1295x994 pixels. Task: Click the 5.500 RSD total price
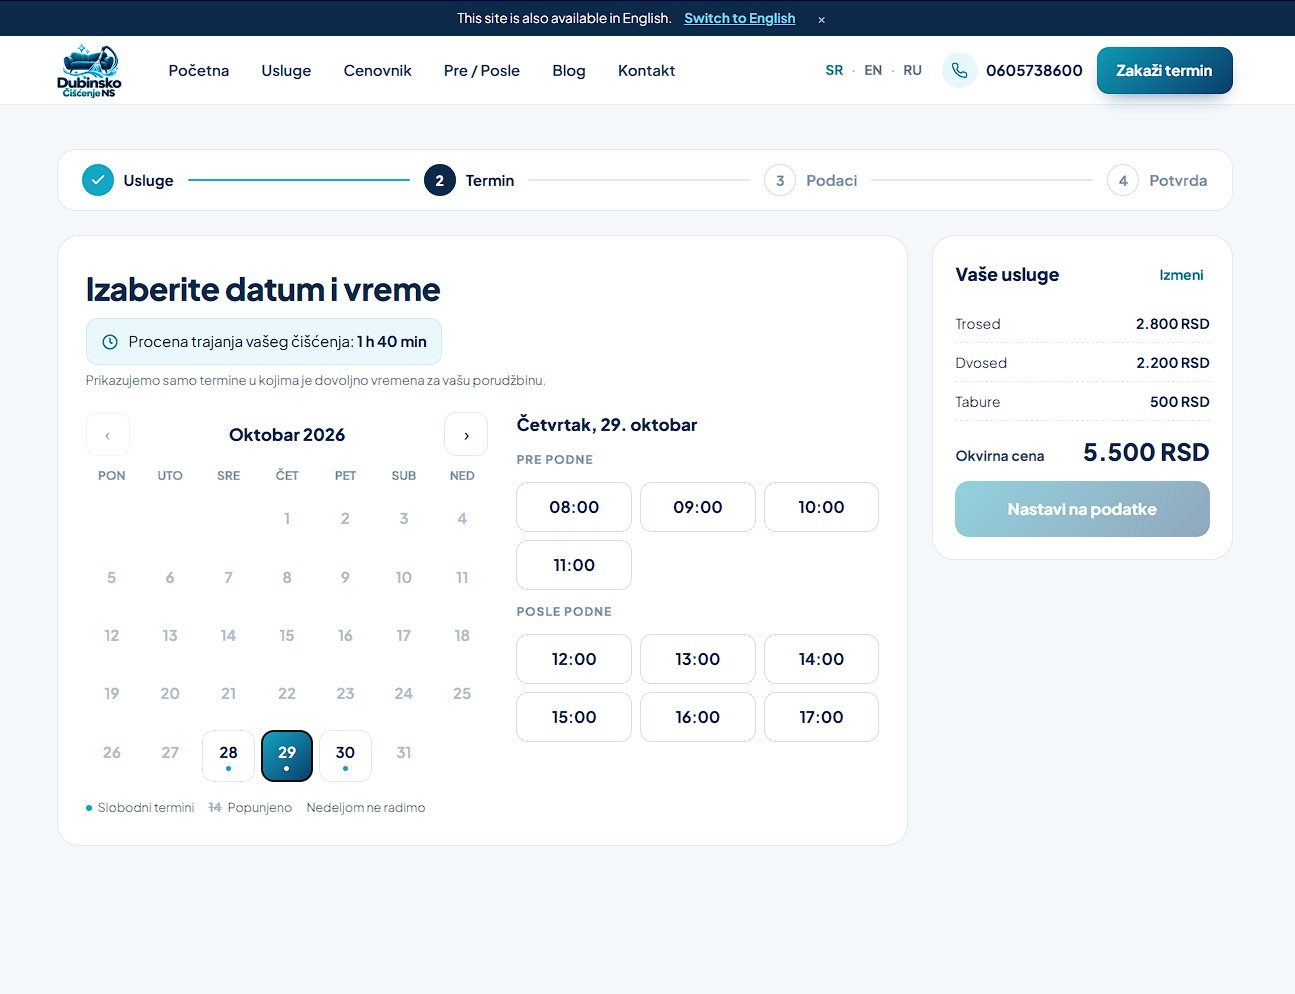[1146, 452]
